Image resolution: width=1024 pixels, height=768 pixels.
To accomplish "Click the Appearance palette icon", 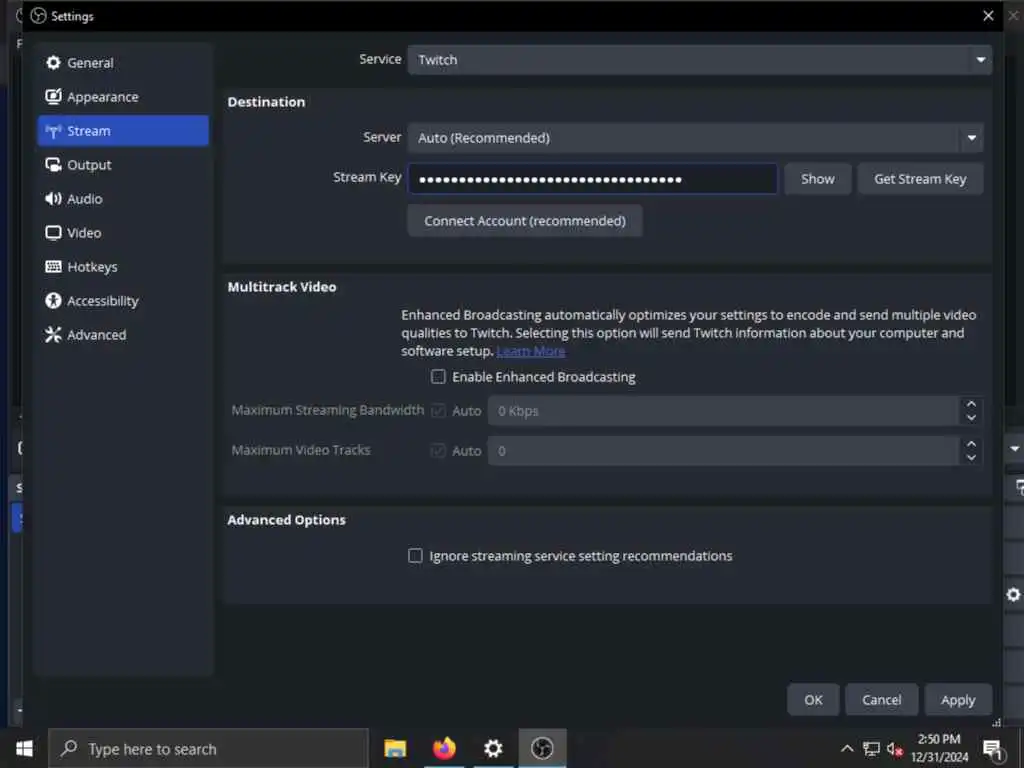I will point(53,97).
